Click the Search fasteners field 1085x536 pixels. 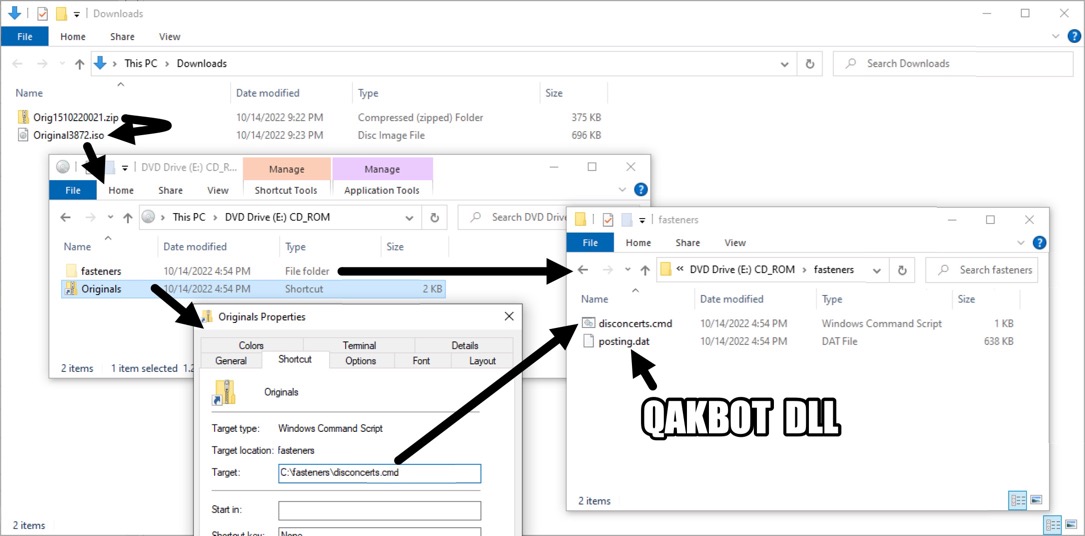coord(983,270)
